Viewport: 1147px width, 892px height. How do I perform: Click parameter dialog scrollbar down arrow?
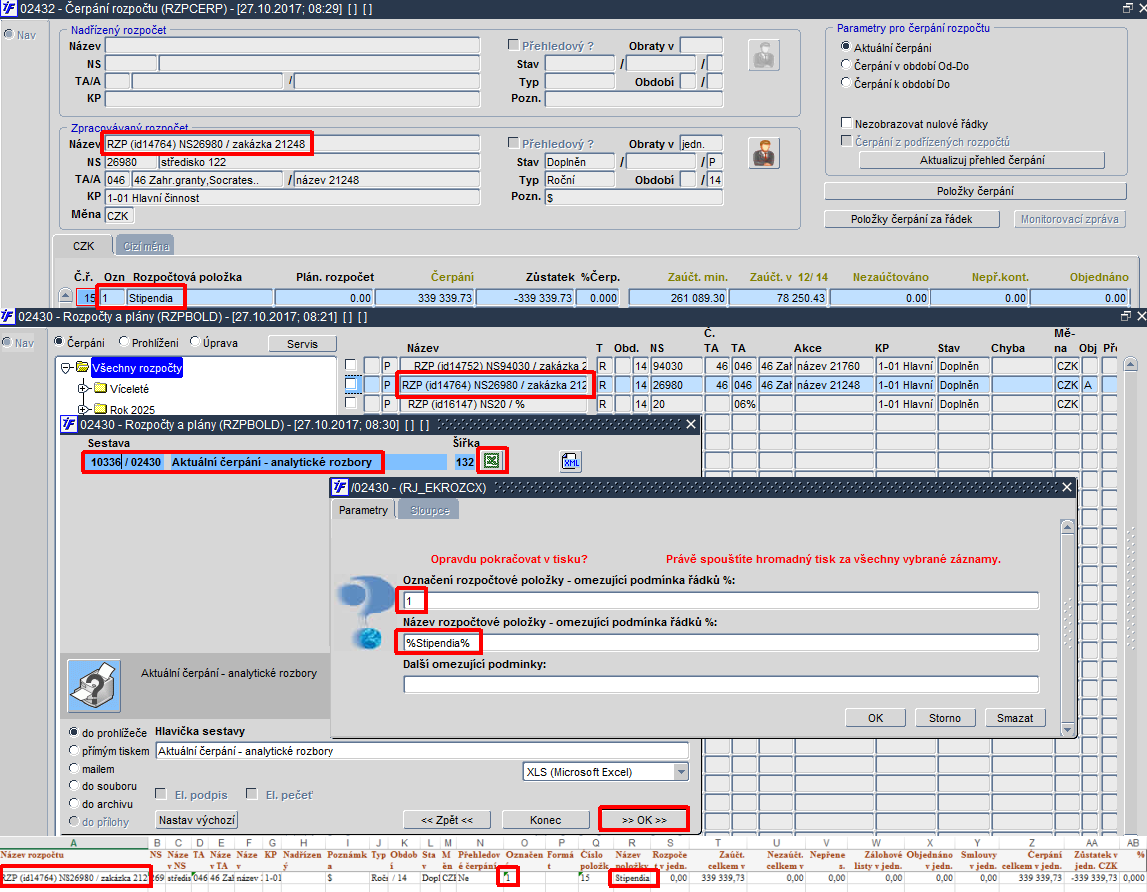[1067, 730]
